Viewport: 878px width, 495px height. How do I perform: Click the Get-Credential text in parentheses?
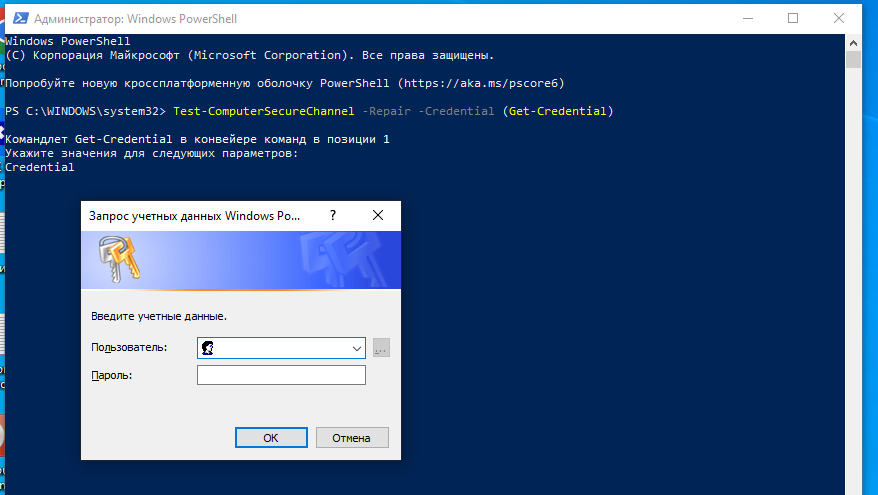click(557, 111)
